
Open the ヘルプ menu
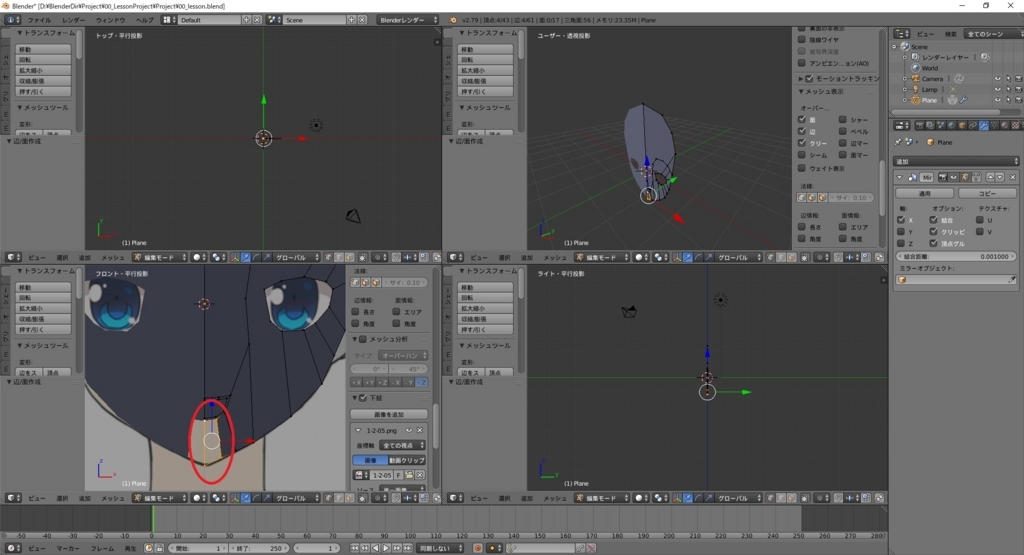[x=144, y=20]
